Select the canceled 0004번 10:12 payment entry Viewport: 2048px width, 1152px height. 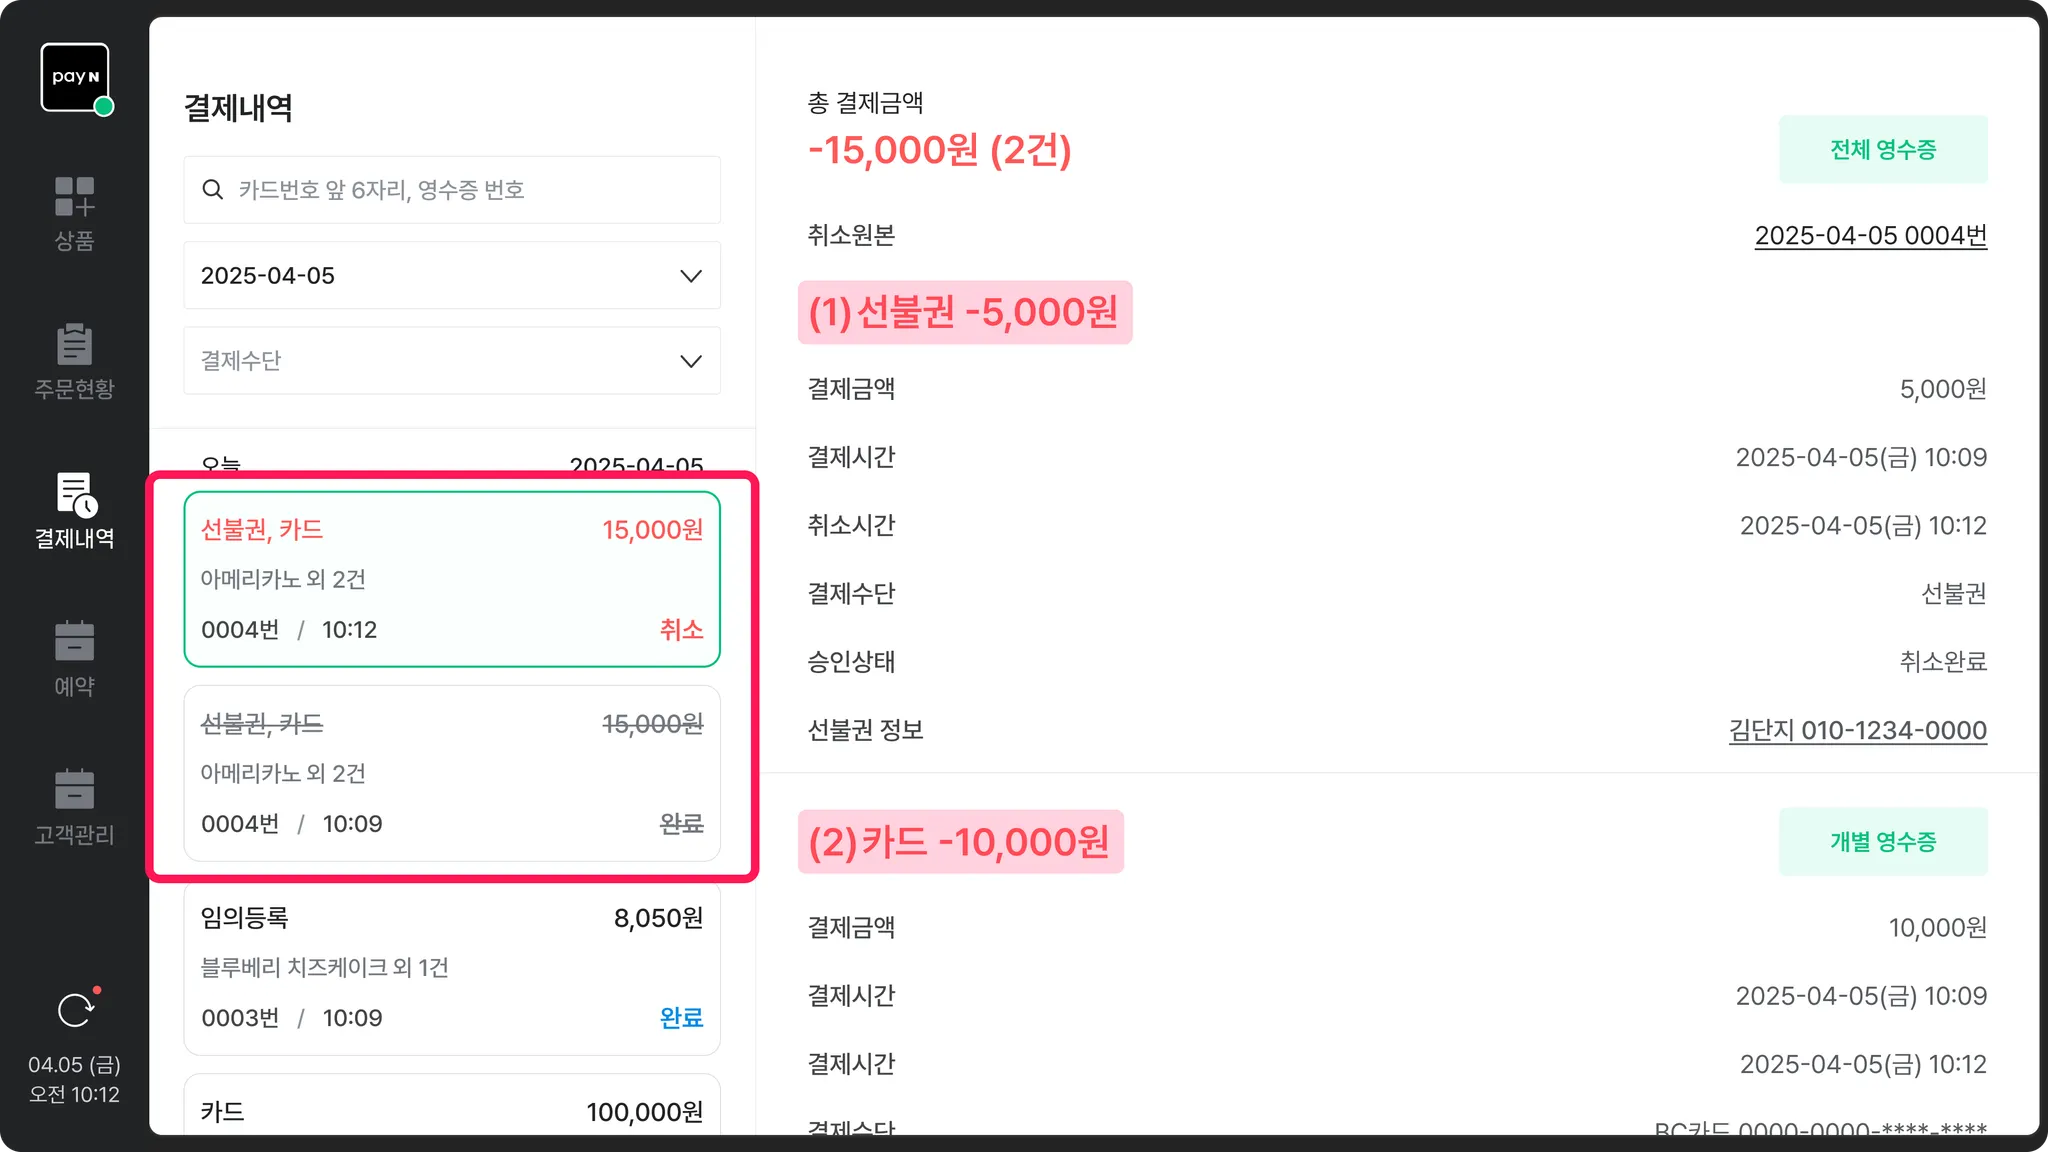coord(451,579)
